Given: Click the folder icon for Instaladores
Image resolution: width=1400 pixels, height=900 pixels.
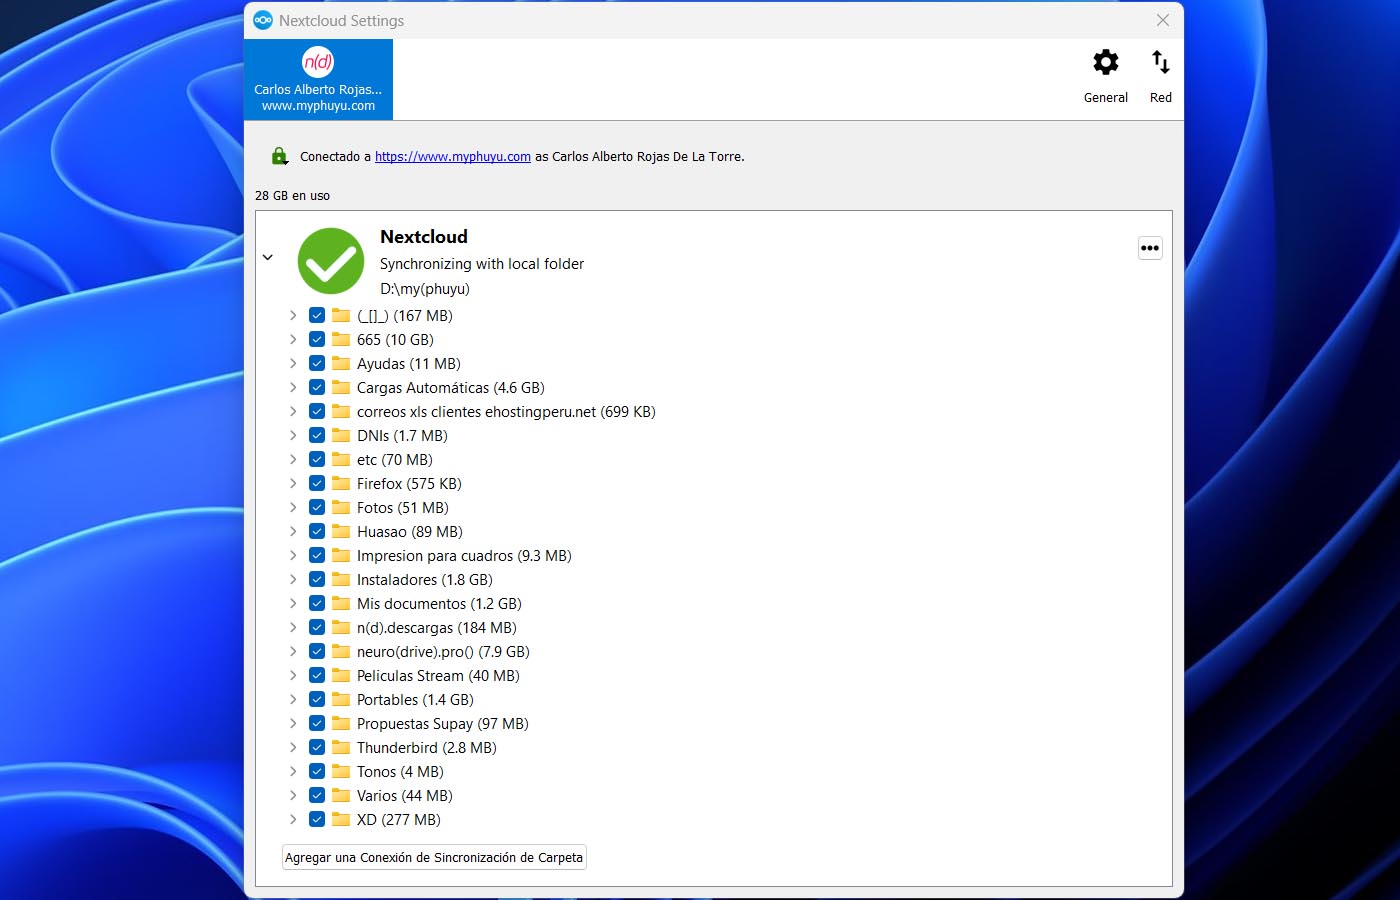Looking at the screenshot, I should (x=341, y=579).
